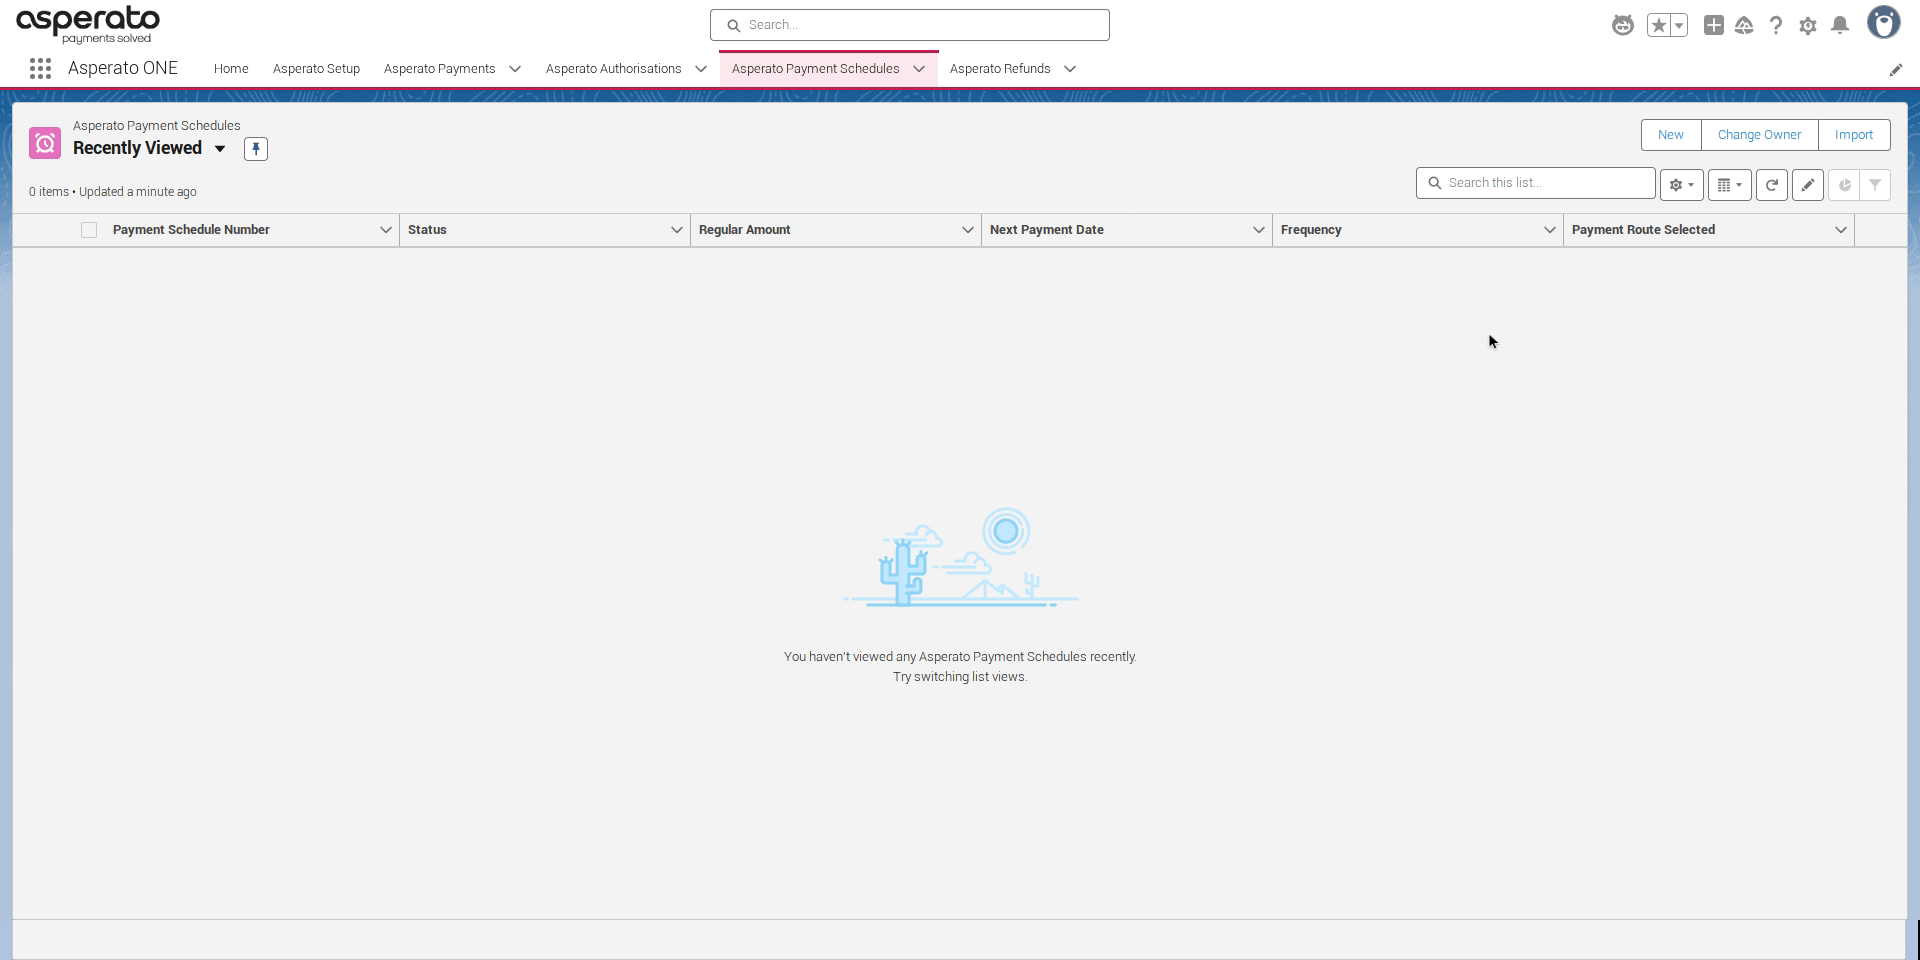Open the Salesforce Trailhead cloud icon
The width and height of the screenshot is (1920, 960).
click(1744, 25)
